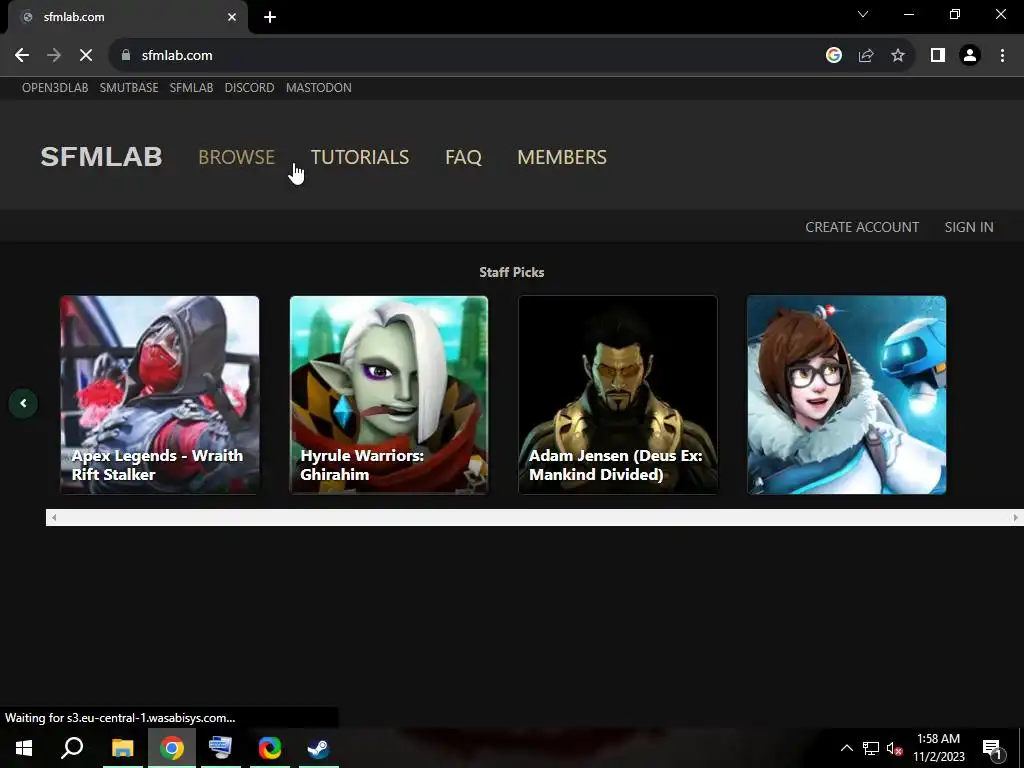Open network status tray icon
1024x768 pixels.
871,748
